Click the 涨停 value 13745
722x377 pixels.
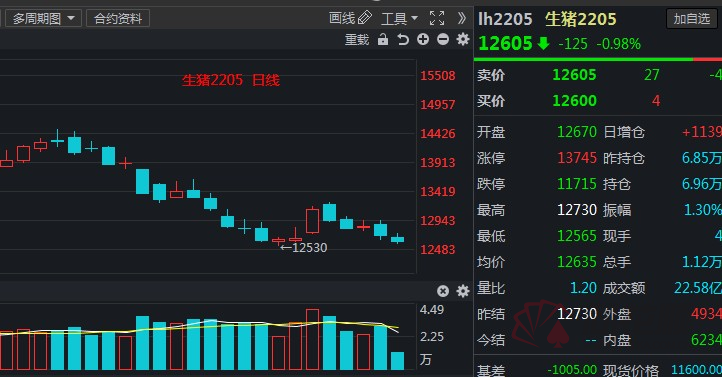[x=577, y=158]
